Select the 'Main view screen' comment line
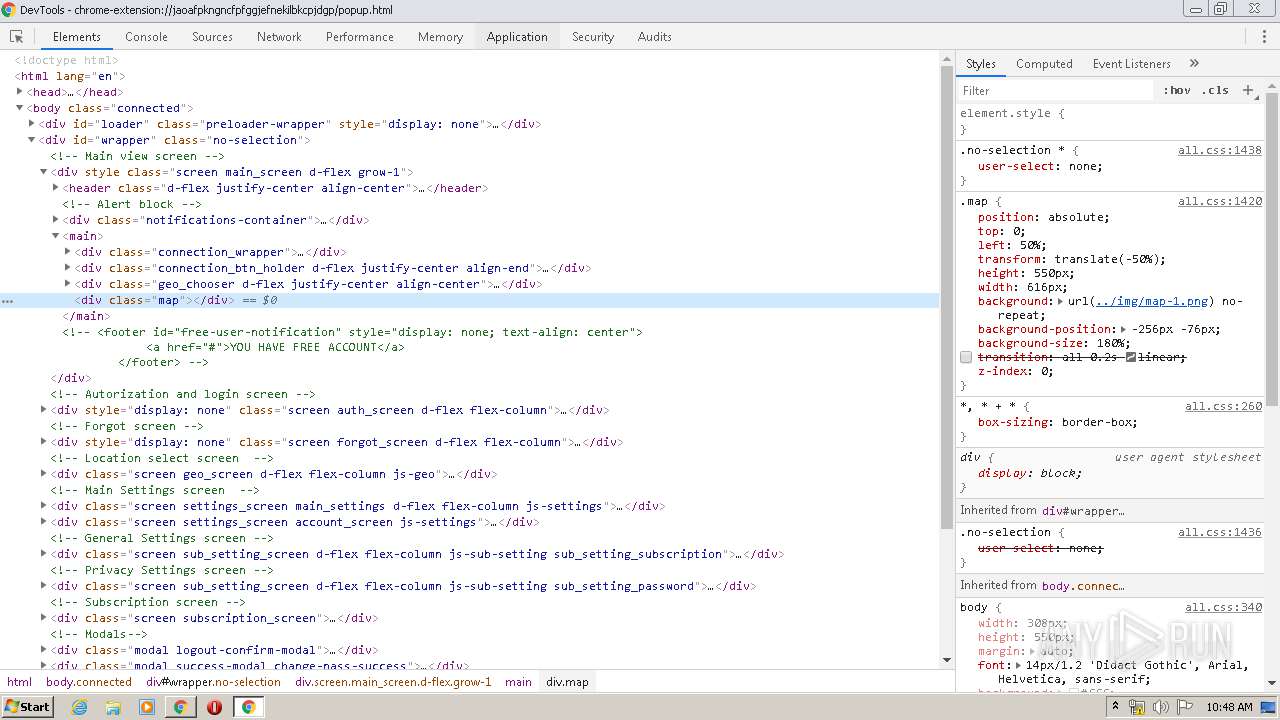 click(x=138, y=156)
